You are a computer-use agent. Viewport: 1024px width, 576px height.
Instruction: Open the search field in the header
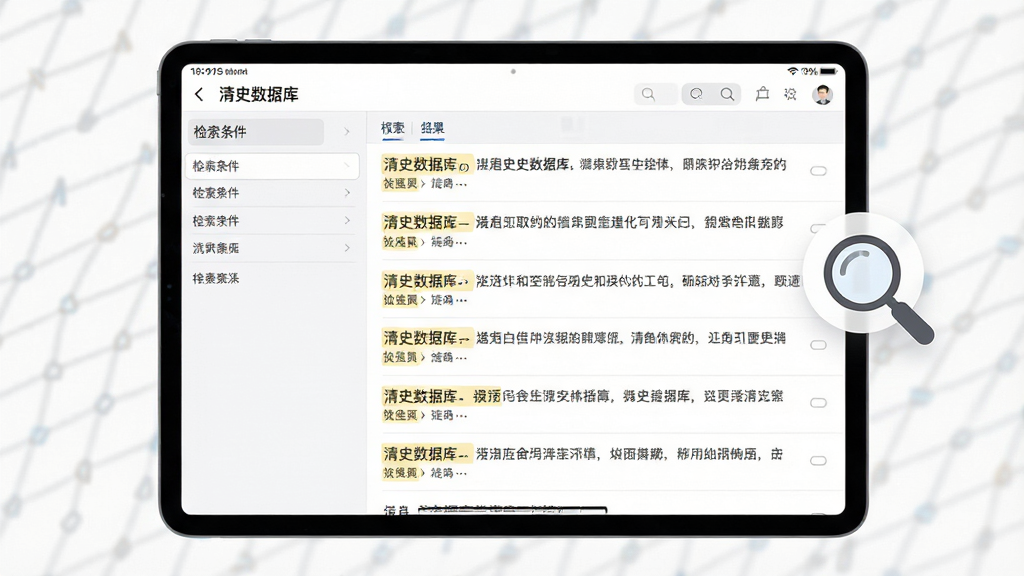coord(655,94)
